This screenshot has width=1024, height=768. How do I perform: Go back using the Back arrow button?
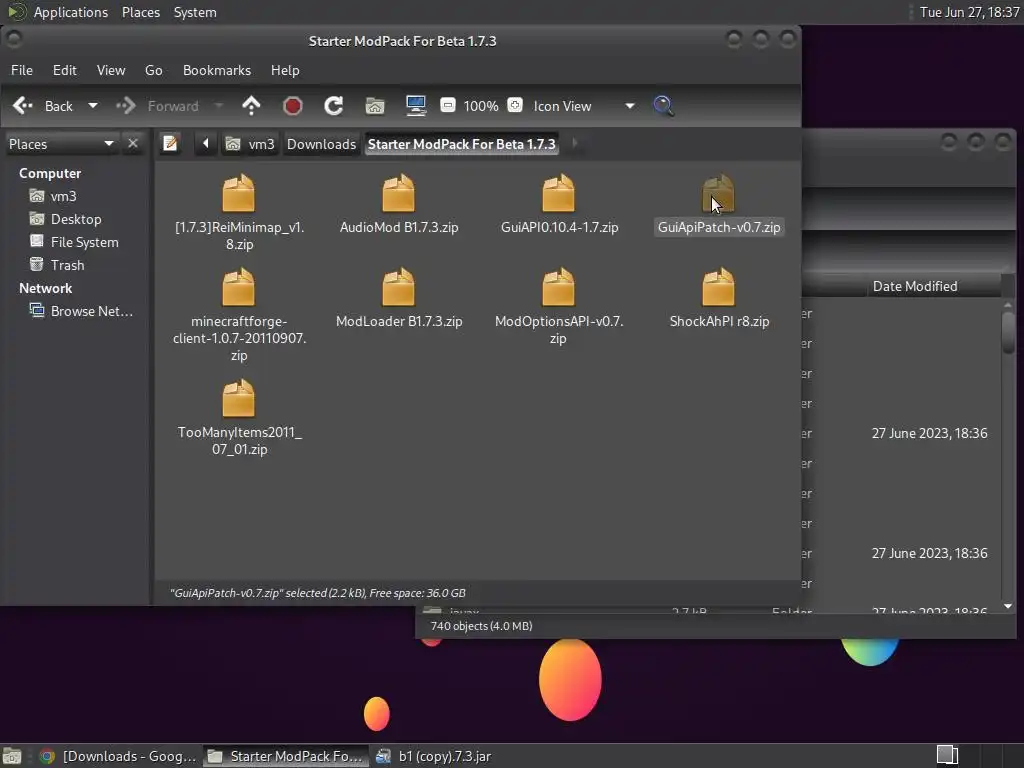pos(42,106)
